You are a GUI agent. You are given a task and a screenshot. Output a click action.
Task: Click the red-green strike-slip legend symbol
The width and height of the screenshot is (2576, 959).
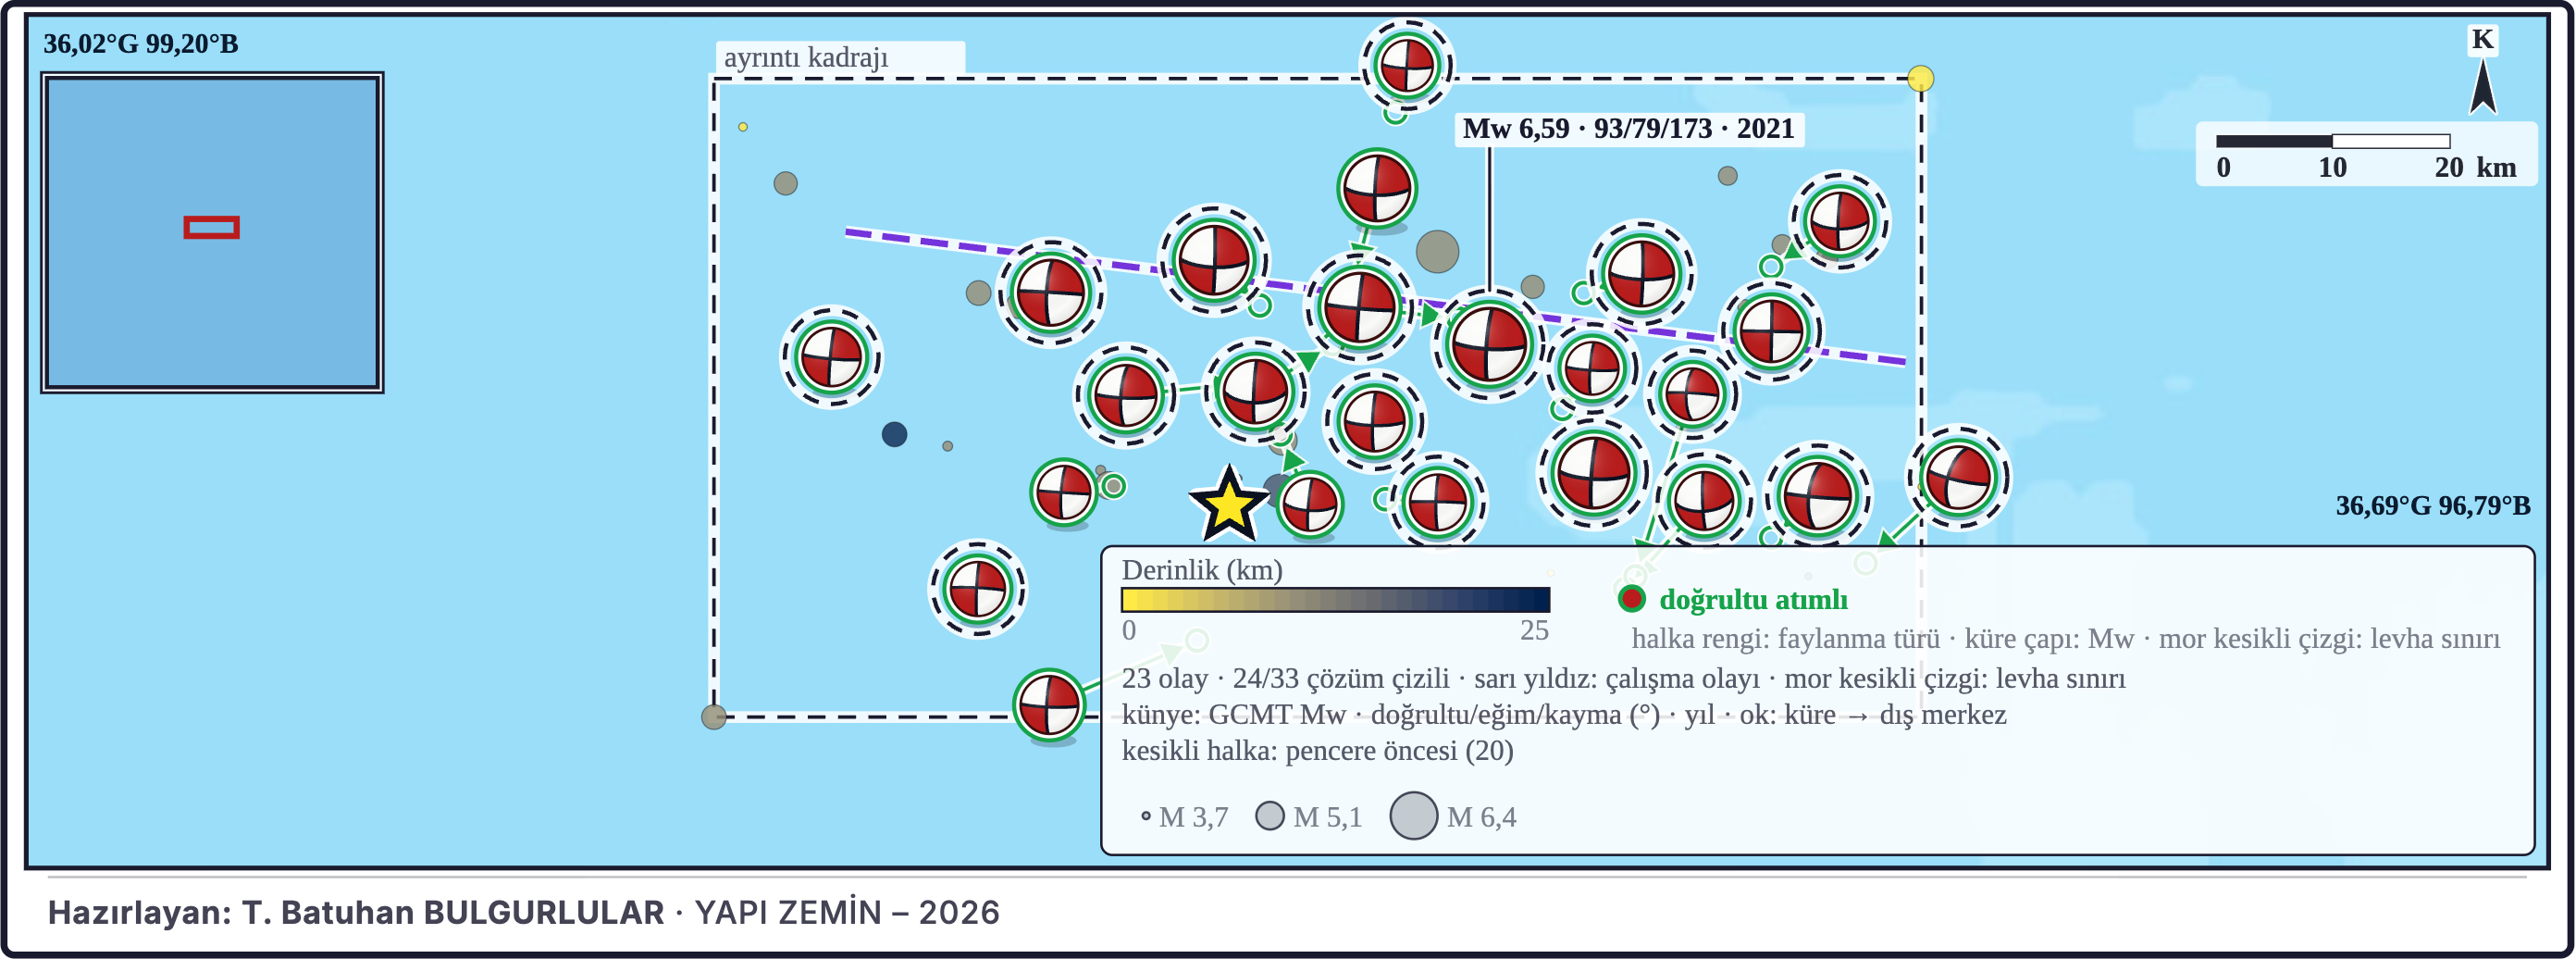(1631, 599)
